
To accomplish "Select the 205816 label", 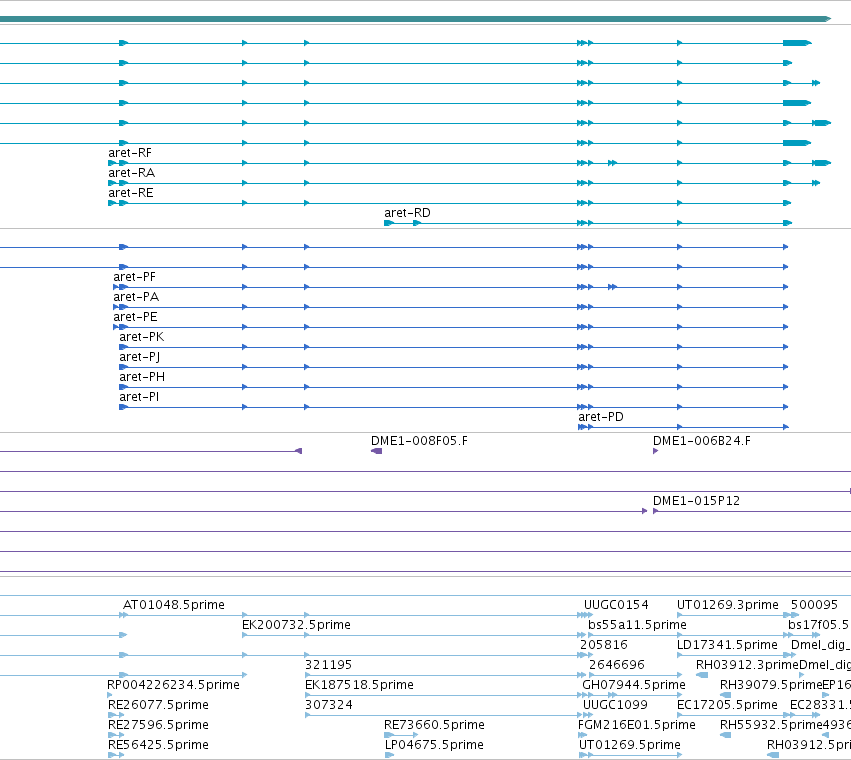I will [x=604, y=645].
